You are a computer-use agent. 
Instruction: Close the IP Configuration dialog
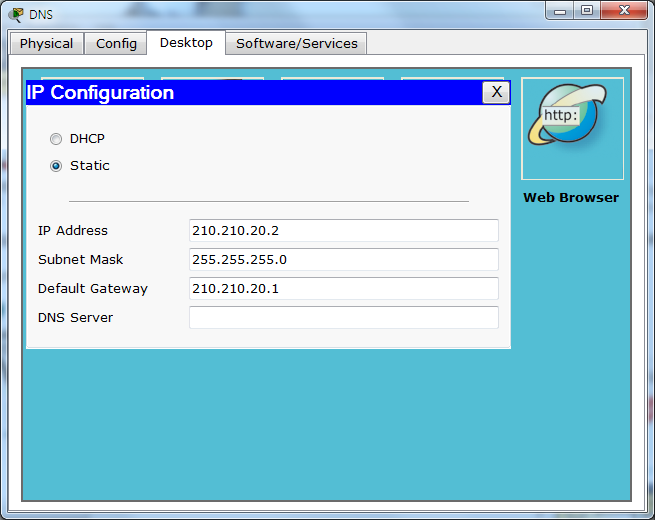496,92
